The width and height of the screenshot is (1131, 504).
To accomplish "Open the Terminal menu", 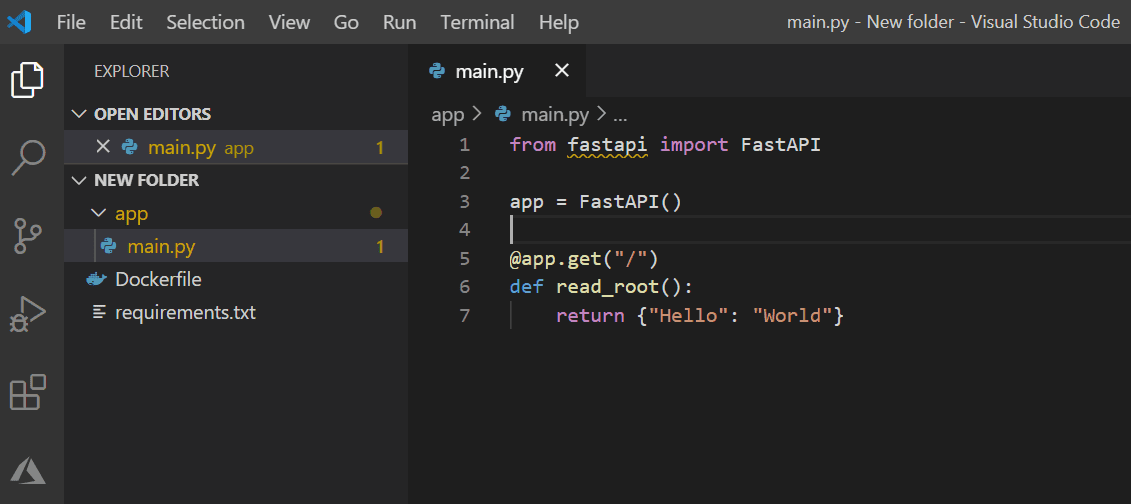I will [478, 22].
